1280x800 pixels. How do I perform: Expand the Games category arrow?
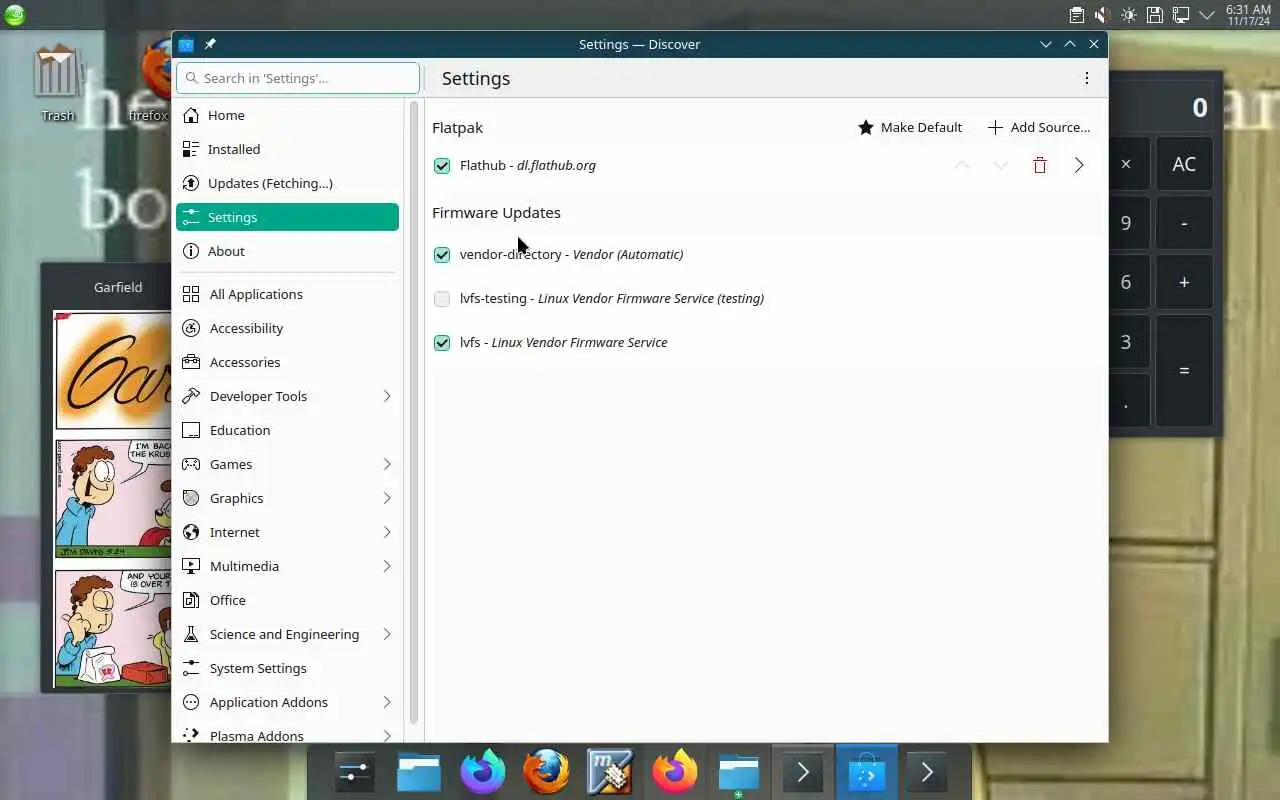click(x=387, y=464)
